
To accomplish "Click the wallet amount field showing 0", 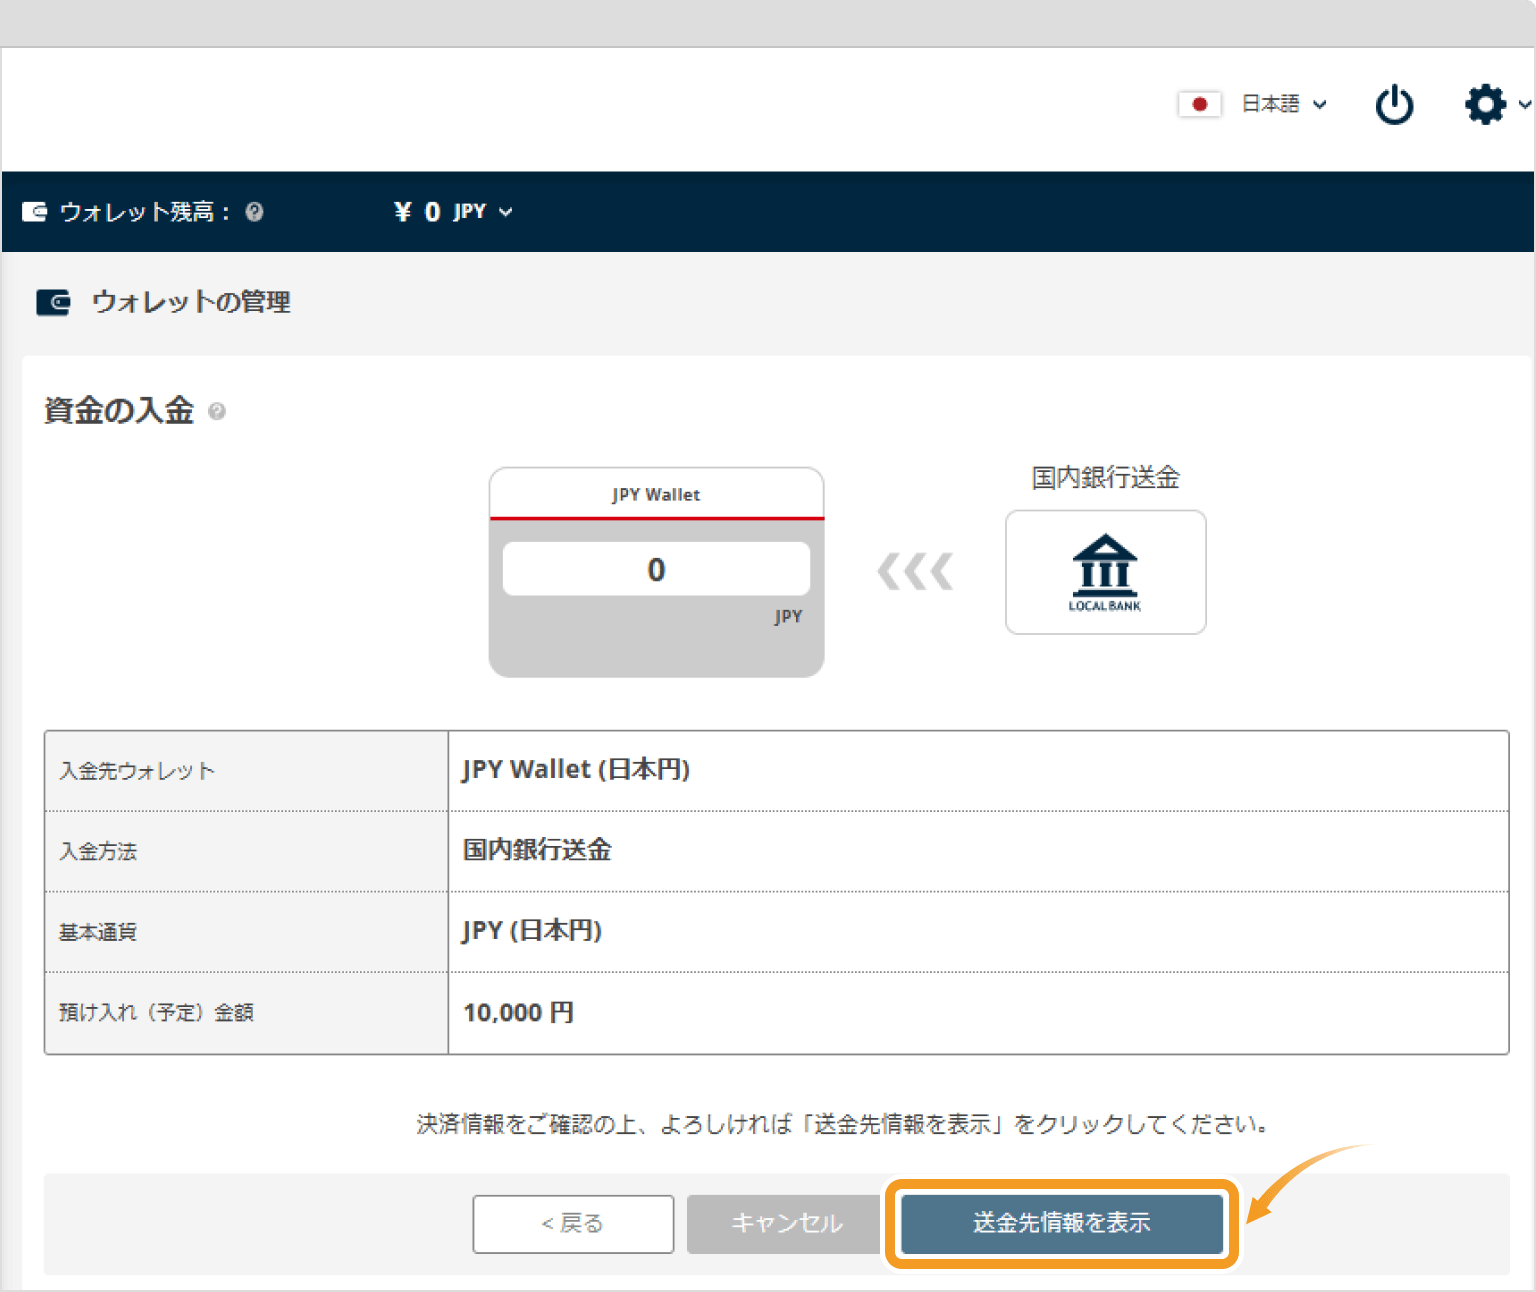I will point(656,569).
